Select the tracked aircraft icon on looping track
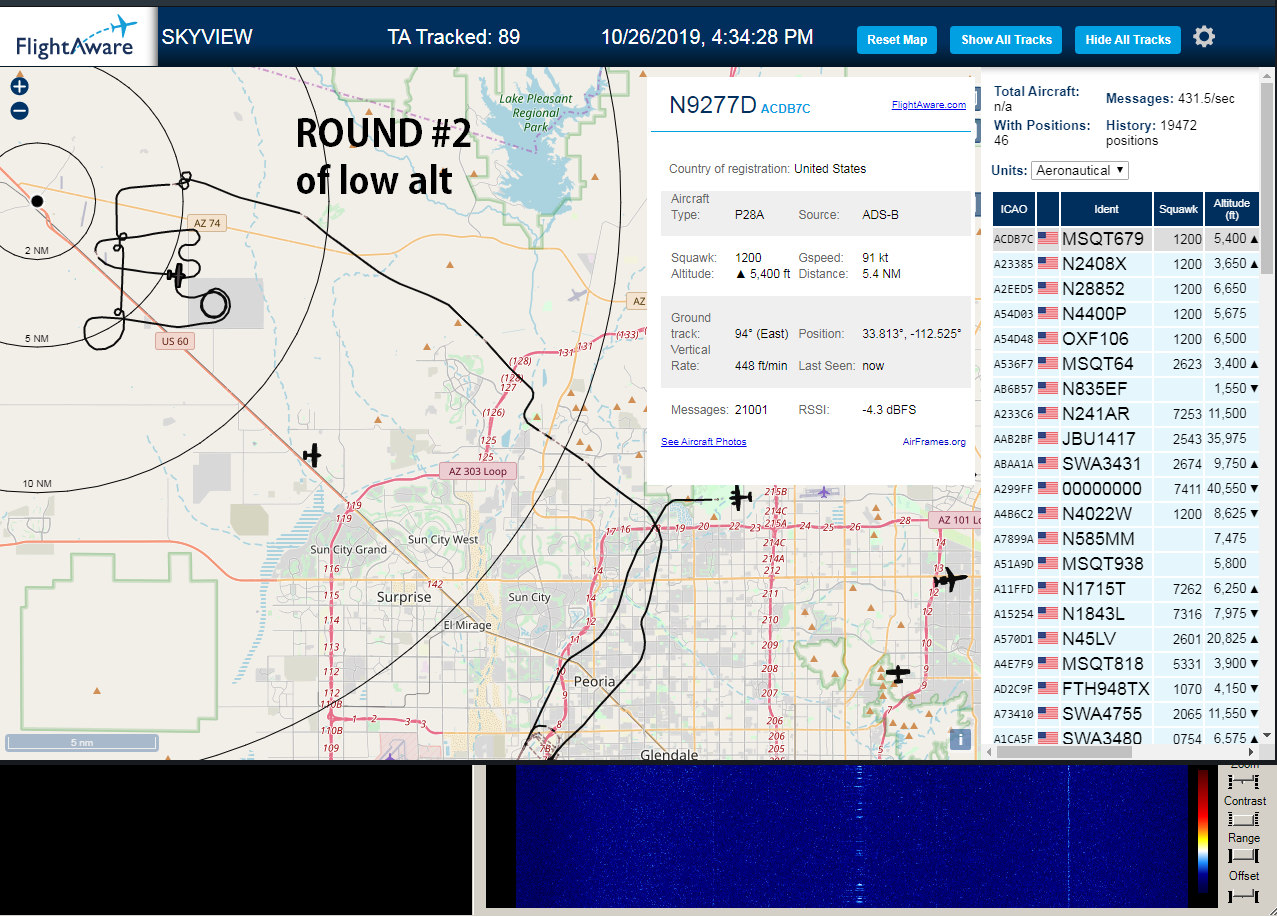 click(177, 274)
